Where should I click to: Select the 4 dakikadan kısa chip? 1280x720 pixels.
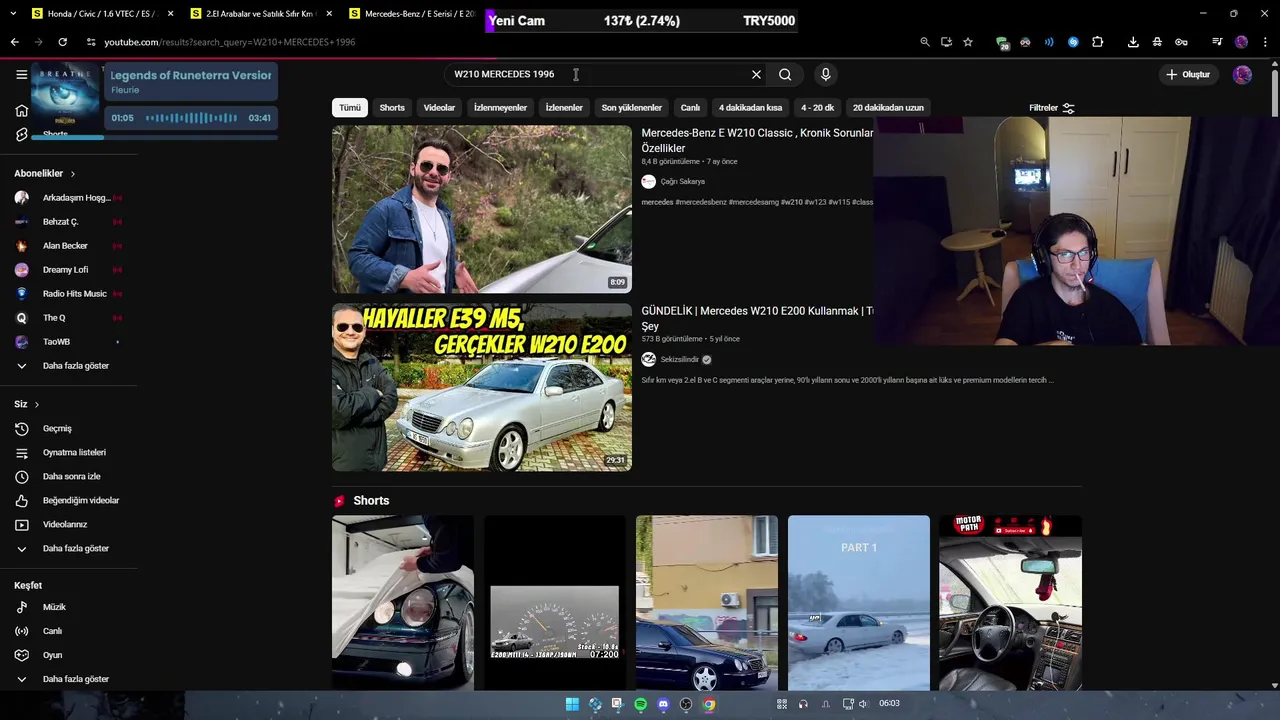tap(750, 108)
